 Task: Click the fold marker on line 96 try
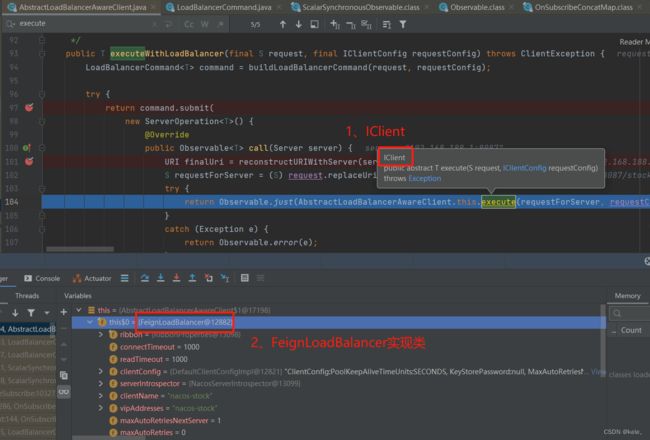point(42,94)
